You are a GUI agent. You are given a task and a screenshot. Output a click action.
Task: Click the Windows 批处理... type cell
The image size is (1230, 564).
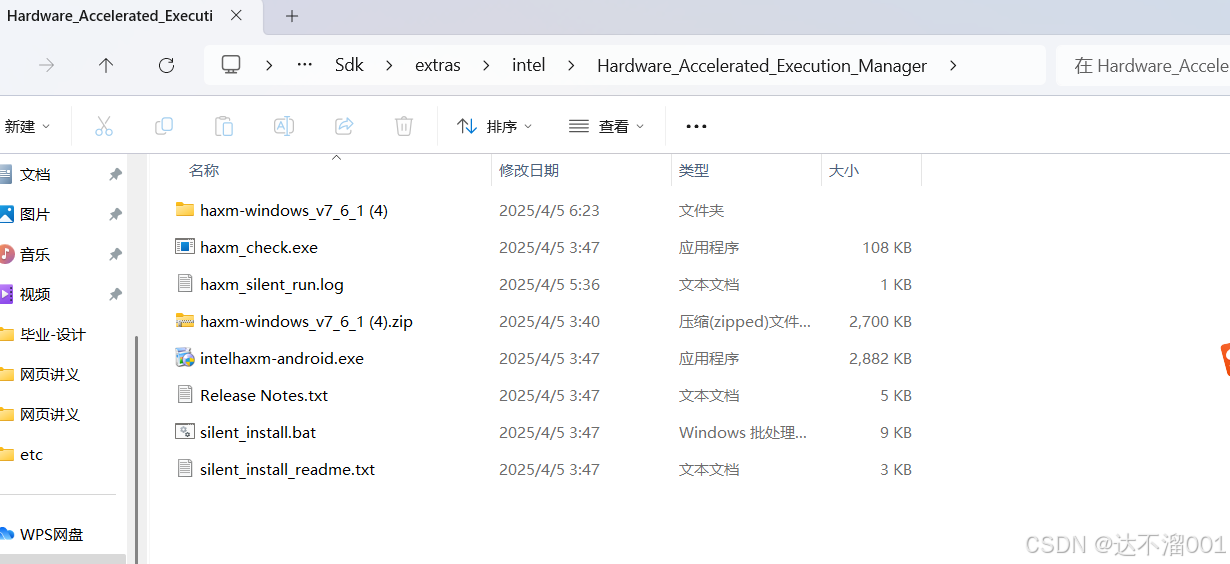(x=743, y=432)
